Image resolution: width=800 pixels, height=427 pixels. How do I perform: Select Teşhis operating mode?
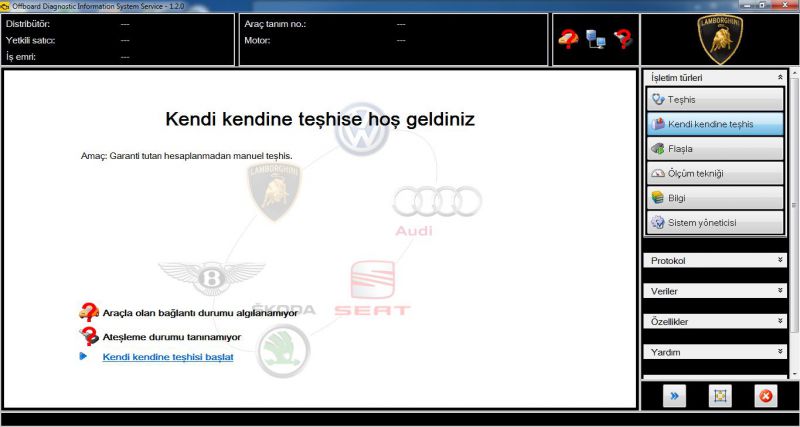point(715,100)
